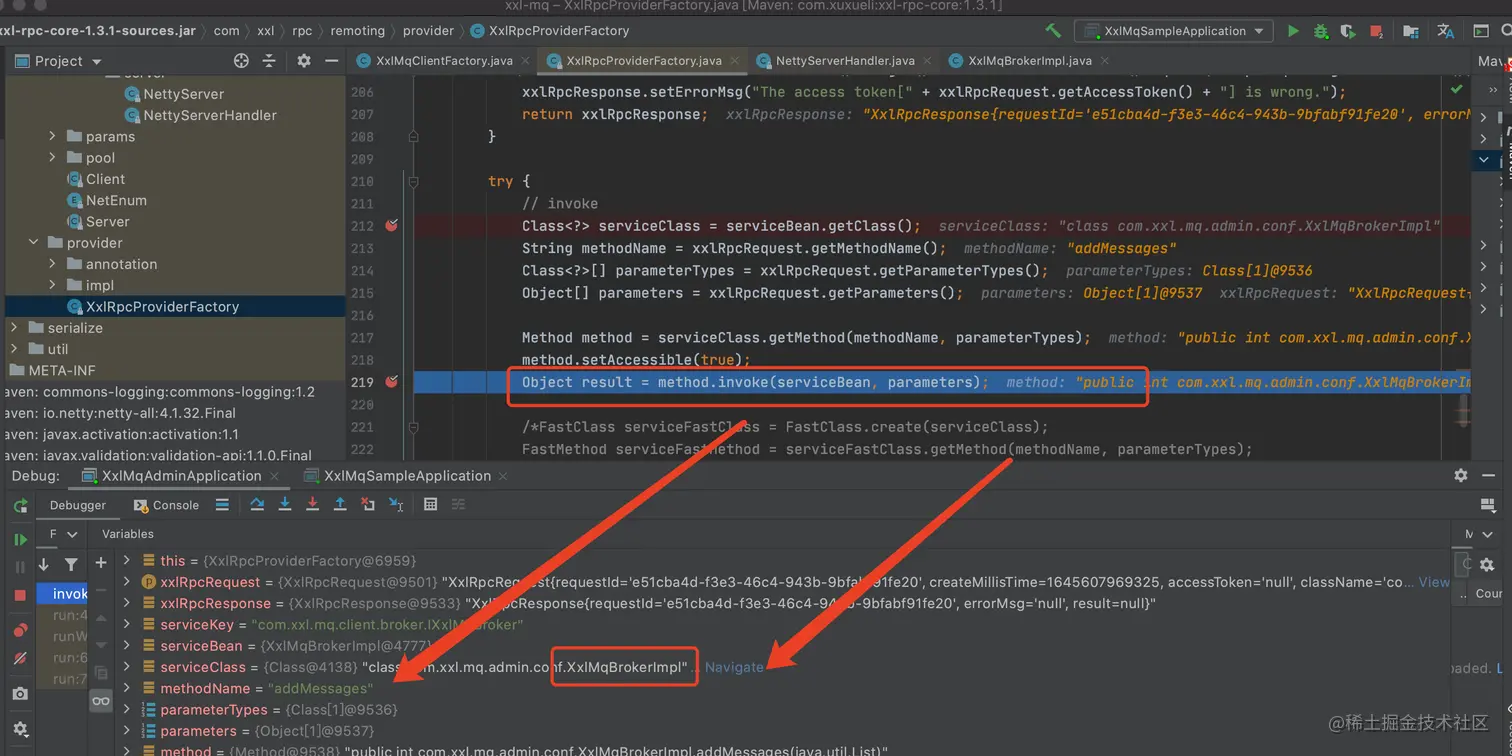Close the XxlRpcProviderFactory.java tab
The image size is (1512, 756).
click(x=735, y=61)
